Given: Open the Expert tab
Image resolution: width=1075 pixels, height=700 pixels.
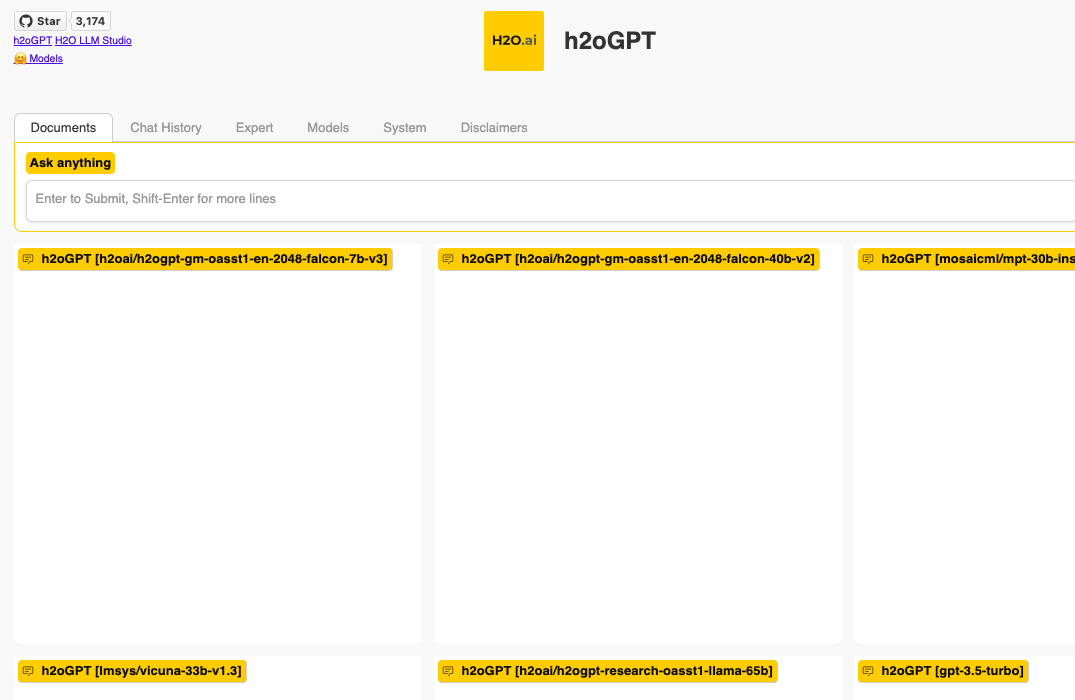Looking at the screenshot, I should [x=254, y=128].
